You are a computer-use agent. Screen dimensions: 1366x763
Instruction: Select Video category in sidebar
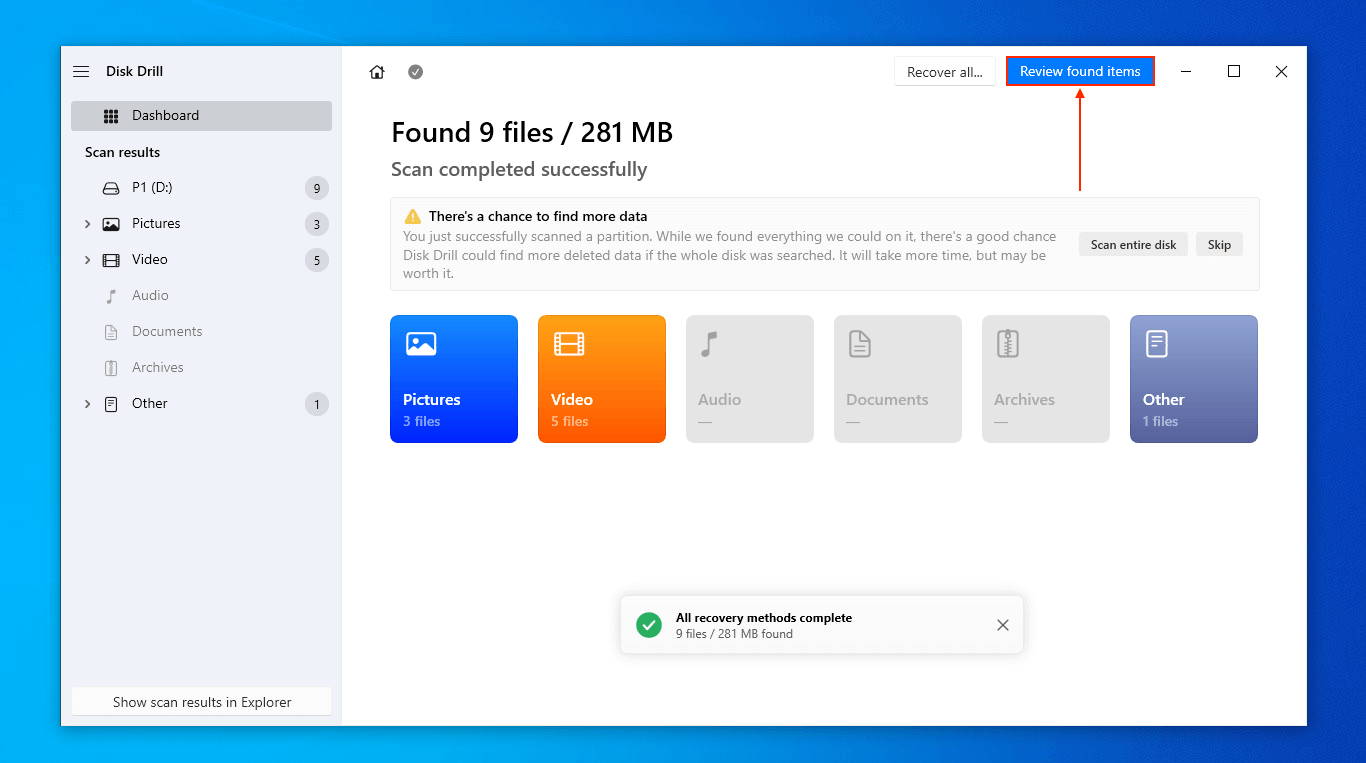click(201, 260)
